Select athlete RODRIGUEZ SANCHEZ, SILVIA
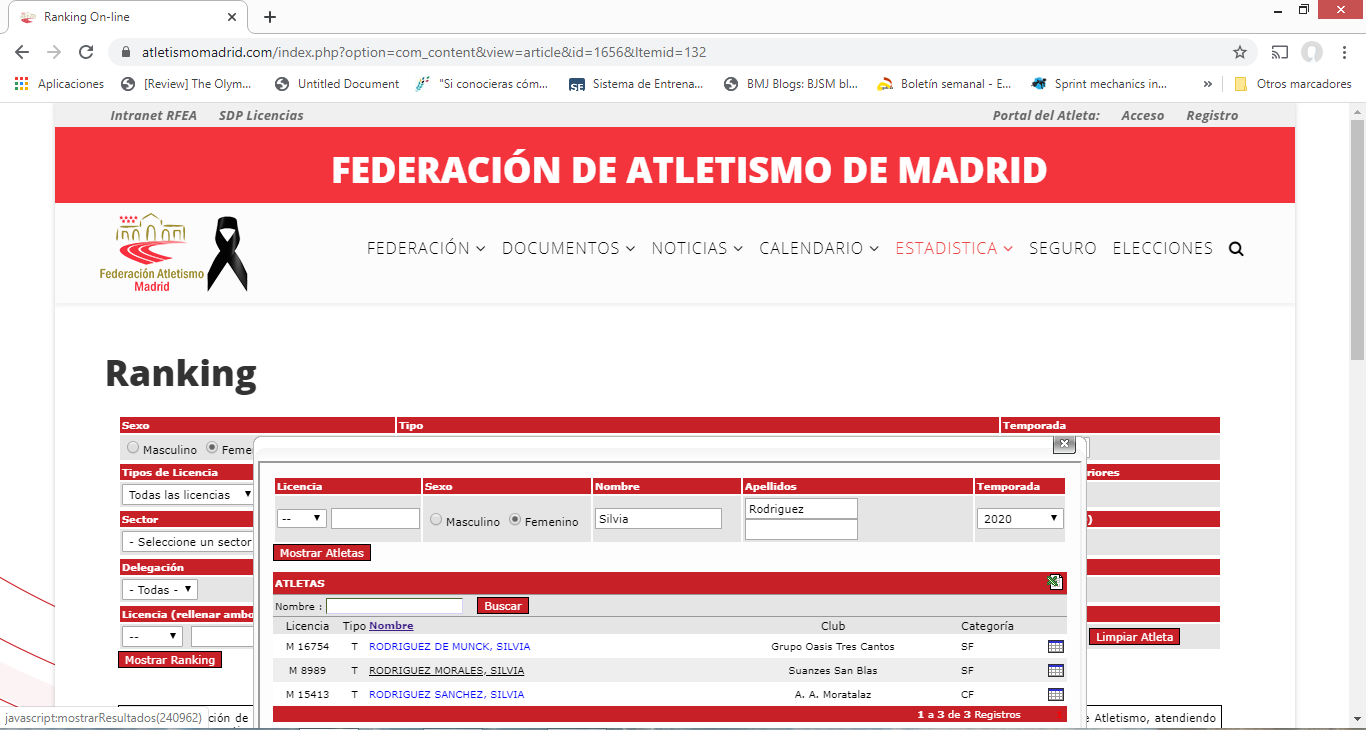Viewport: 1368px width, 730px height. [446, 695]
